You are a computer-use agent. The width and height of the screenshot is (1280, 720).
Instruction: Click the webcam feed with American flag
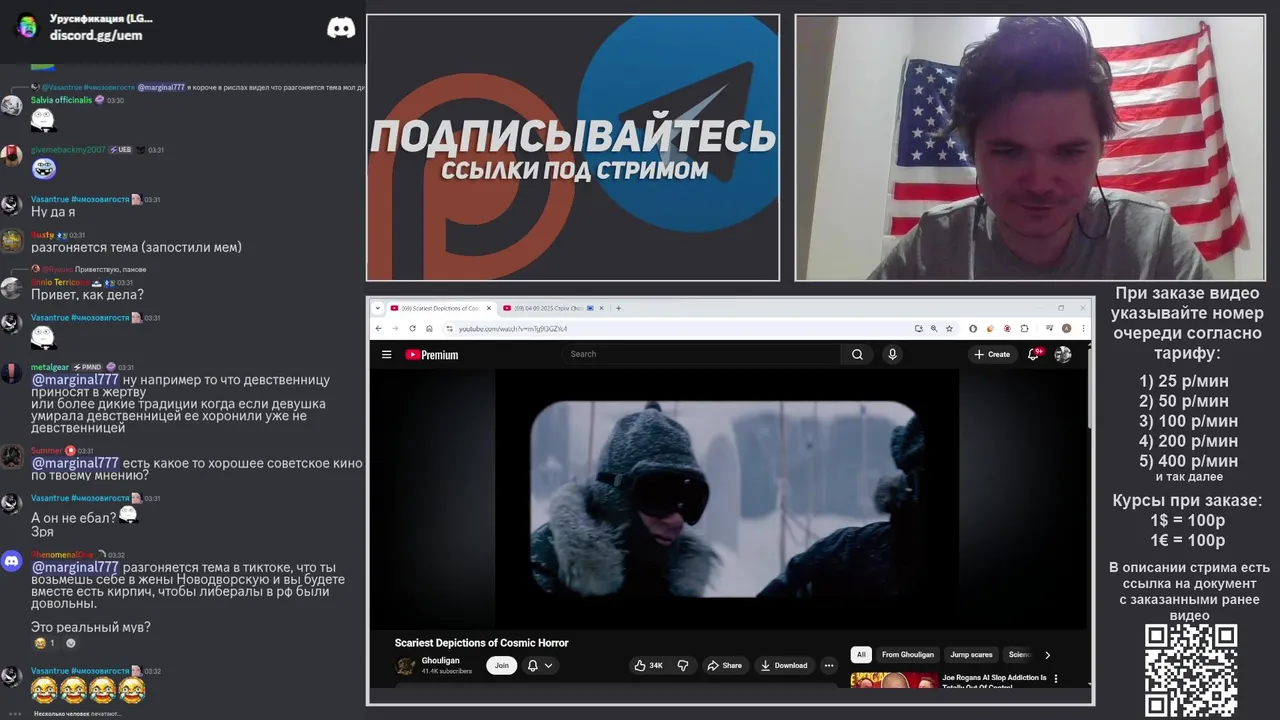(x=1029, y=147)
